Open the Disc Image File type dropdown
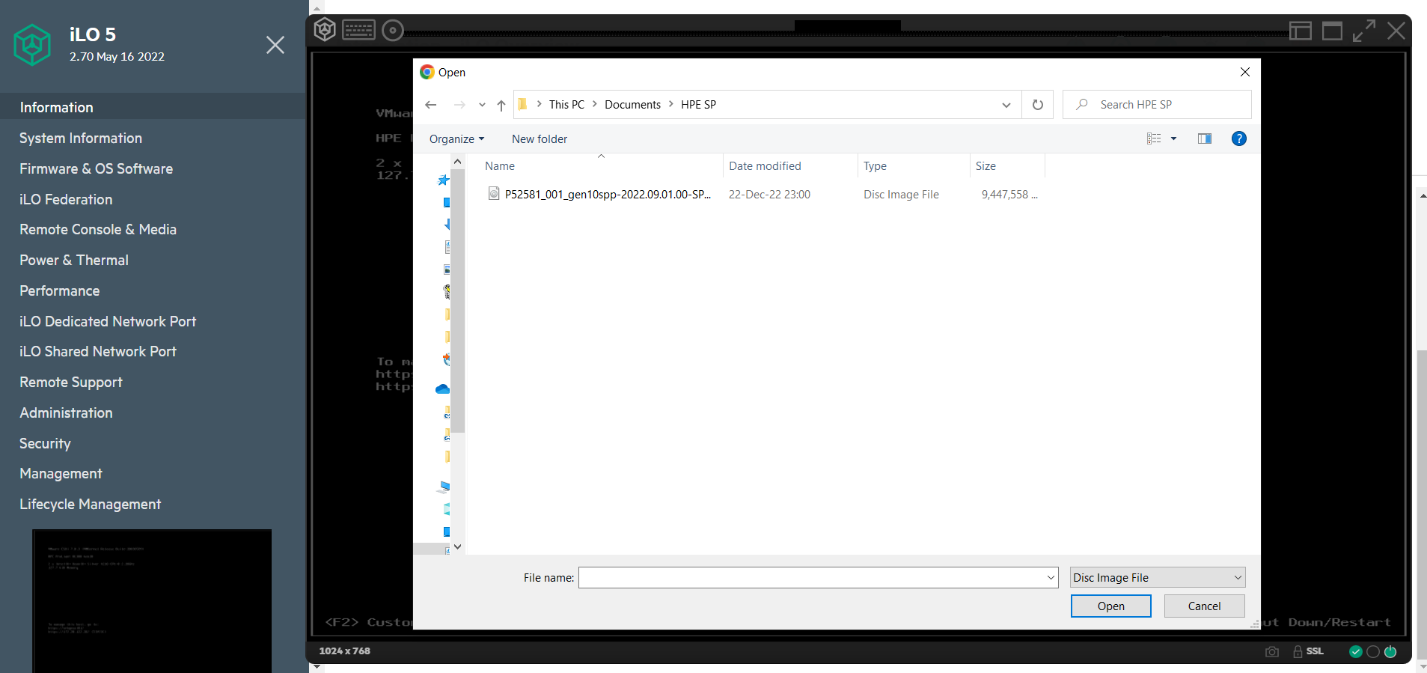This screenshot has width=1427, height=673. tap(1158, 578)
